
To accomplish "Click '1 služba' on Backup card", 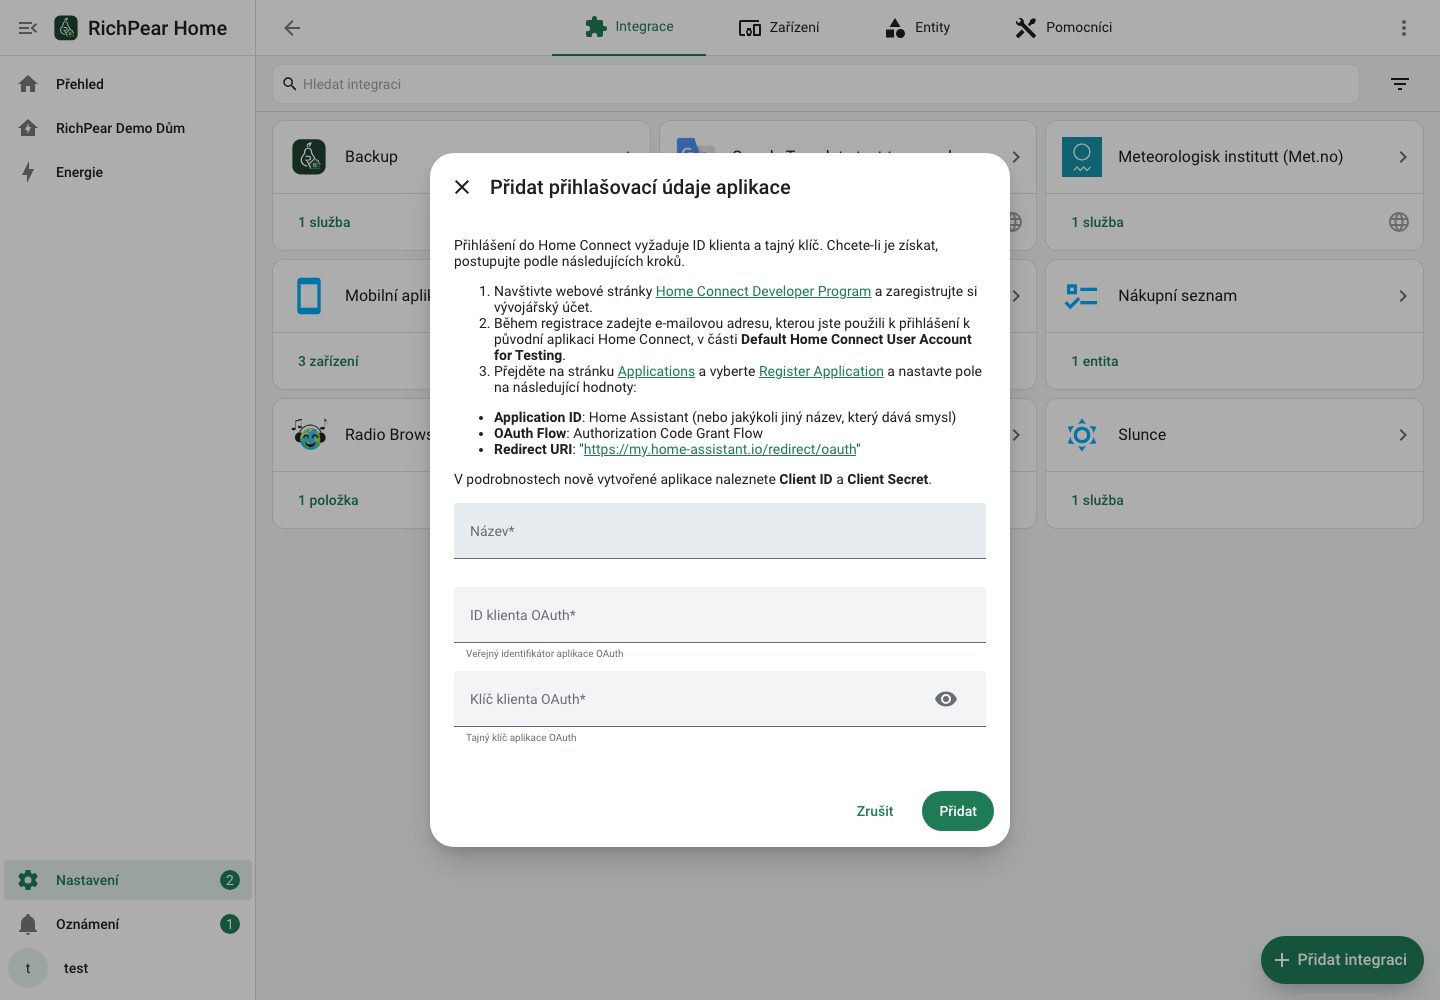I will tap(324, 222).
